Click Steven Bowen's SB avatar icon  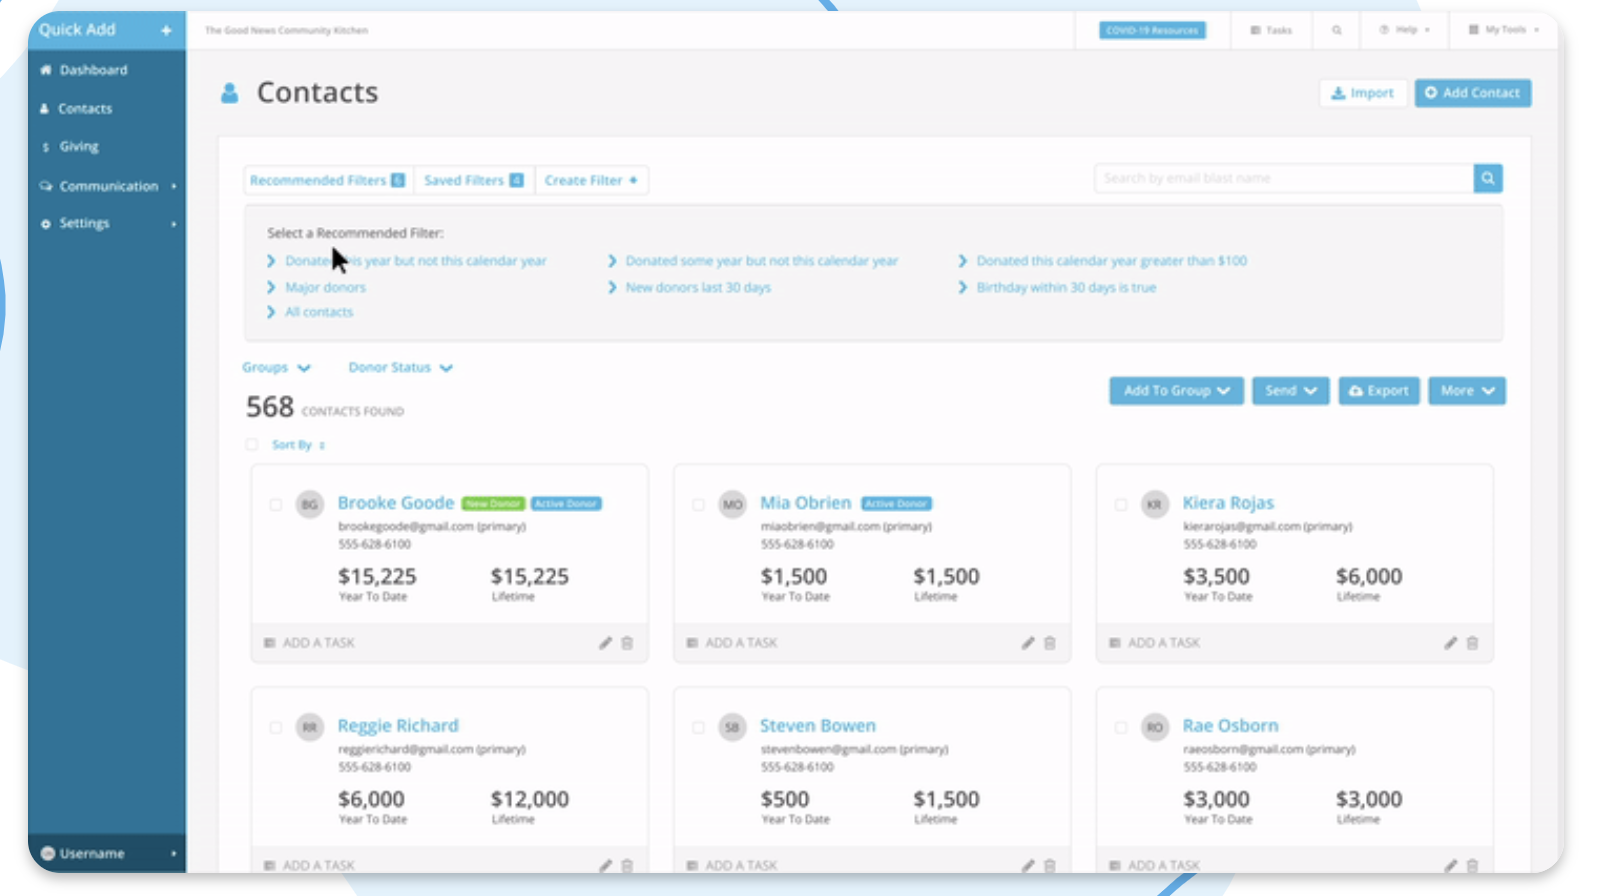pos(733,728)
